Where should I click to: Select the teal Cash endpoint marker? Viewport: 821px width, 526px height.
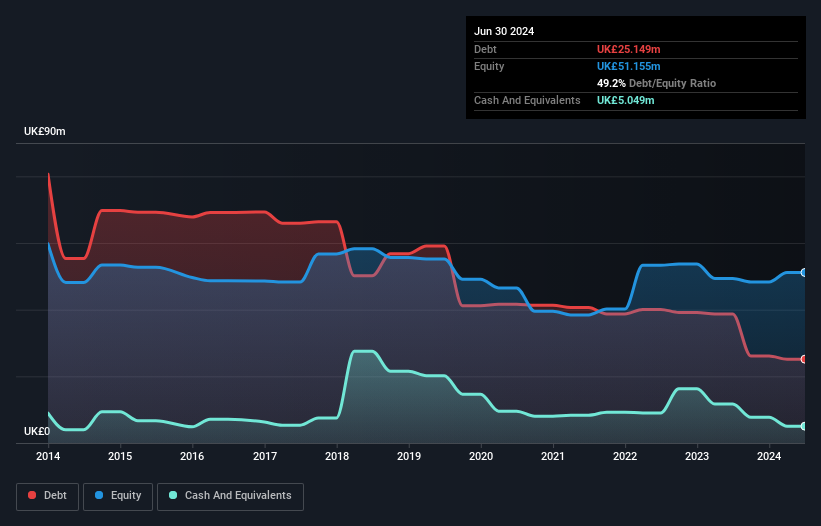click(x=803, y=426)
